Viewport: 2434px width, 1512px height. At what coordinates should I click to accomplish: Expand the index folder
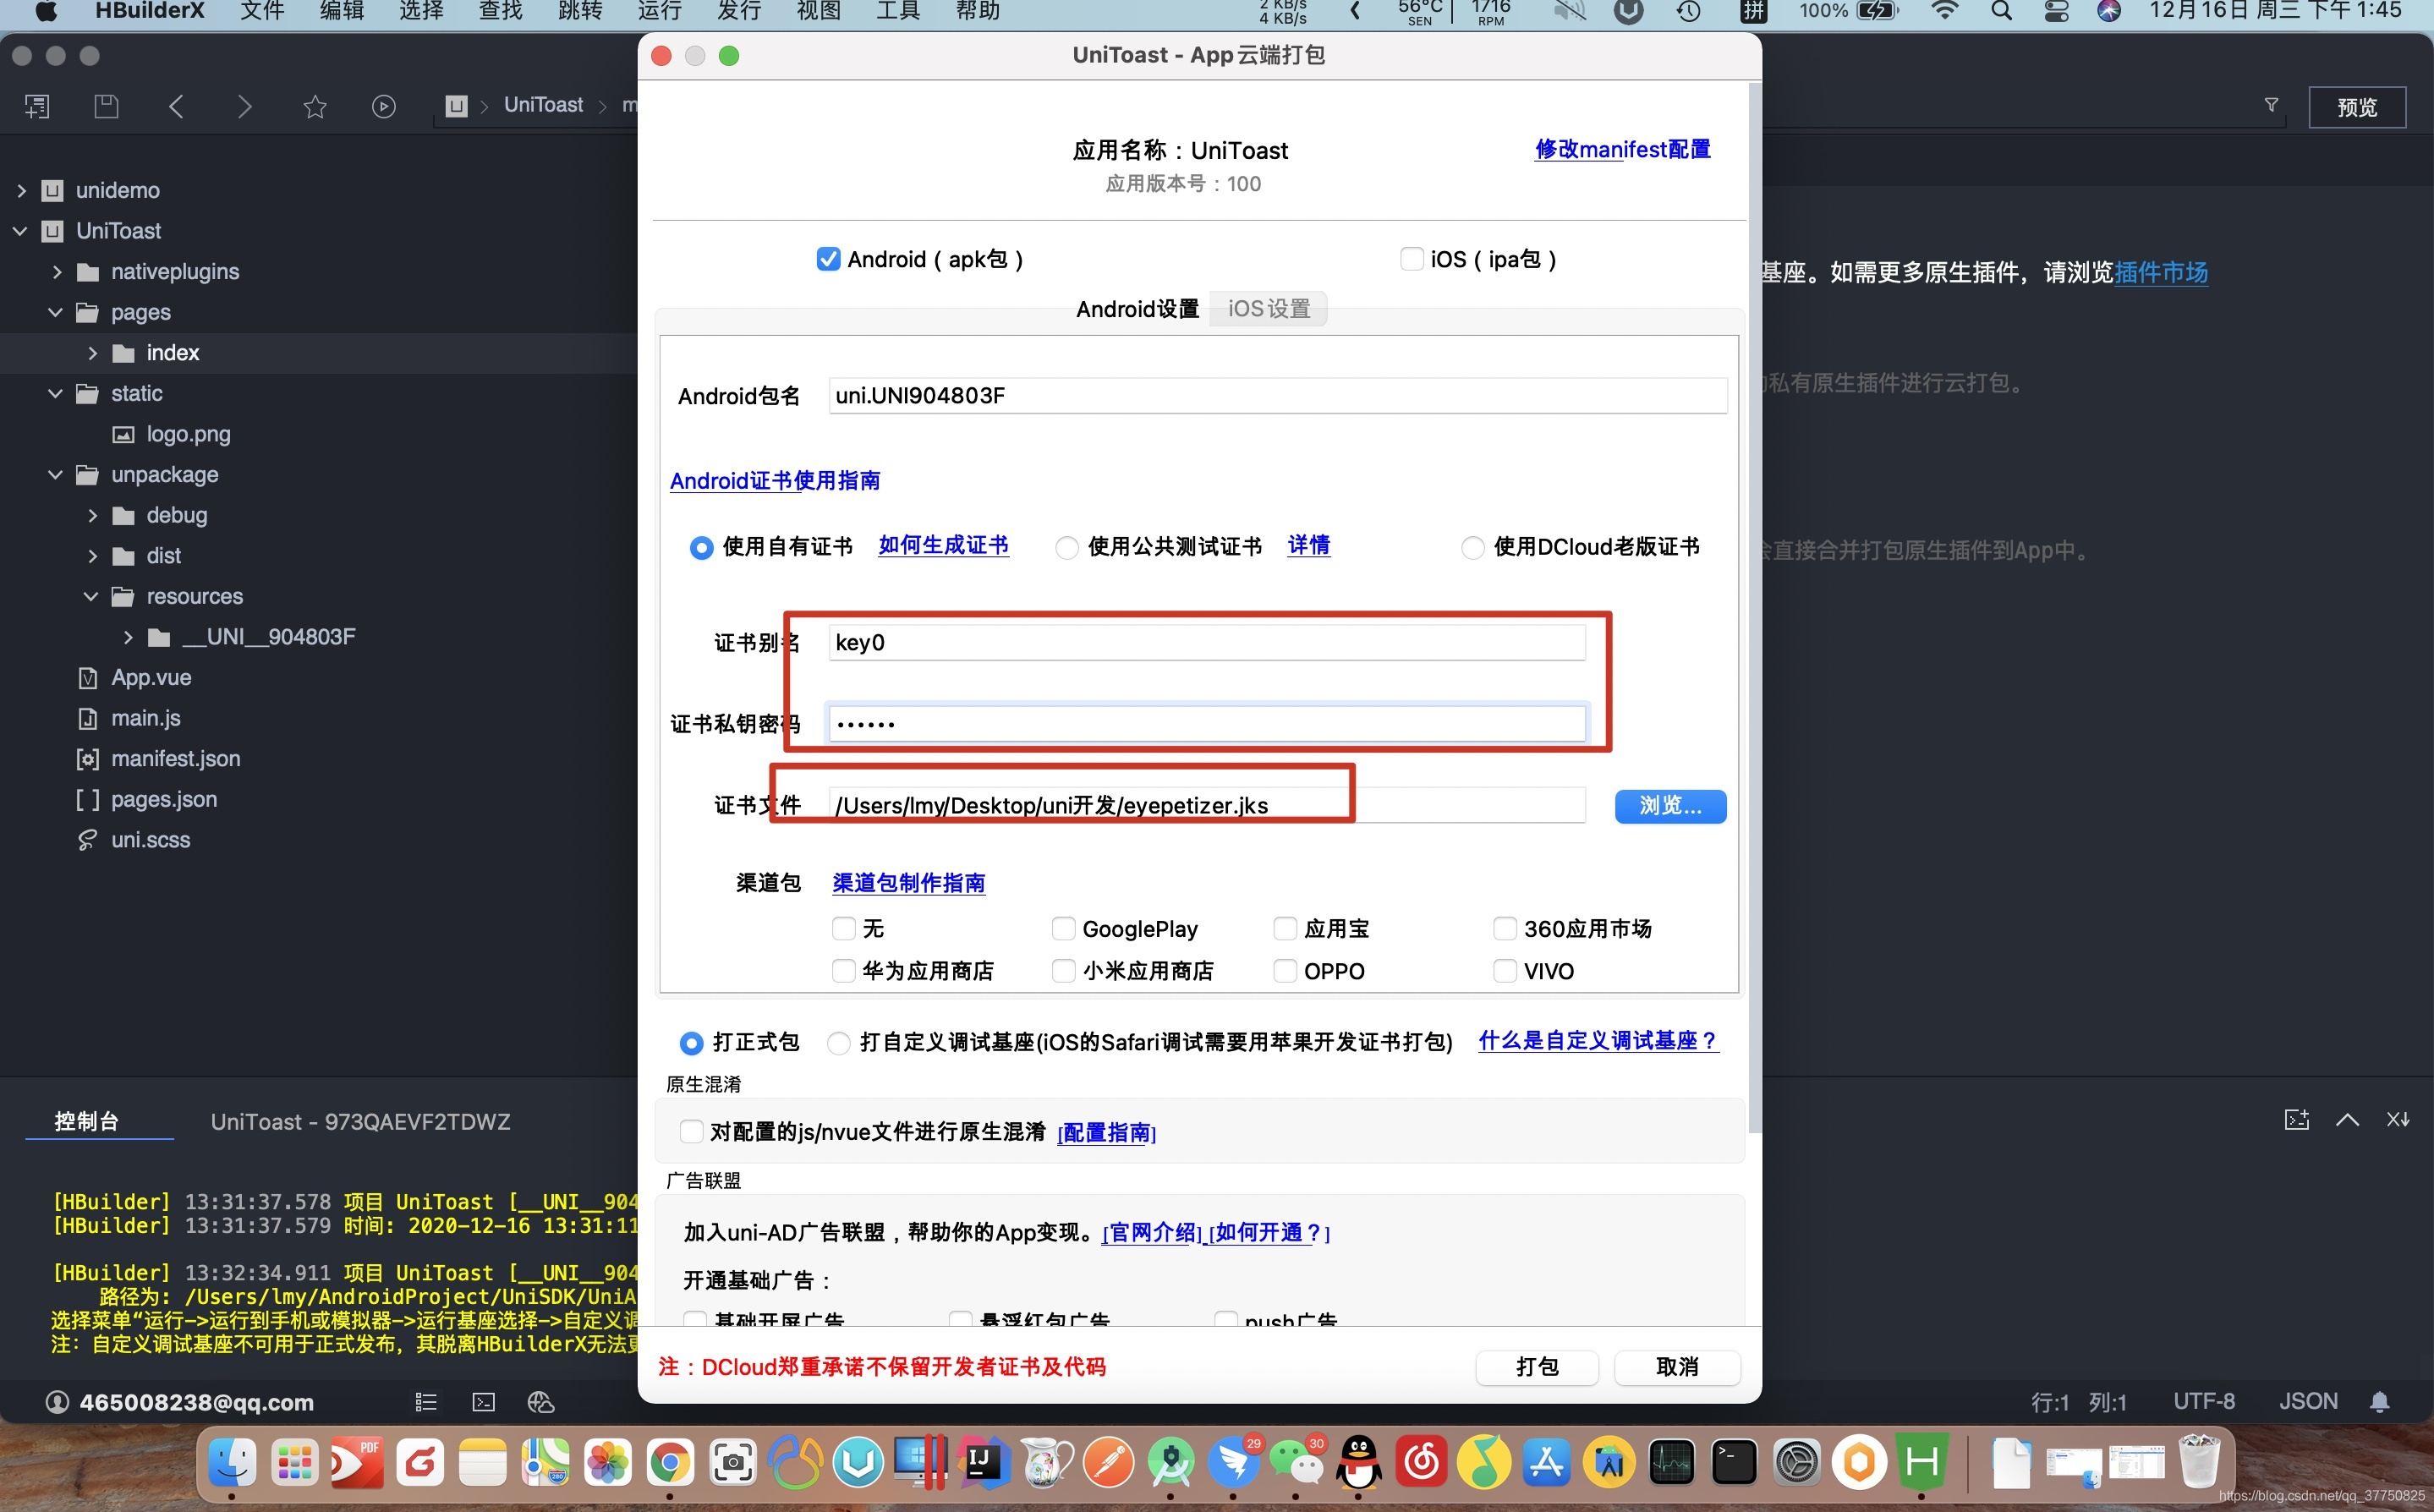(92, 353)
